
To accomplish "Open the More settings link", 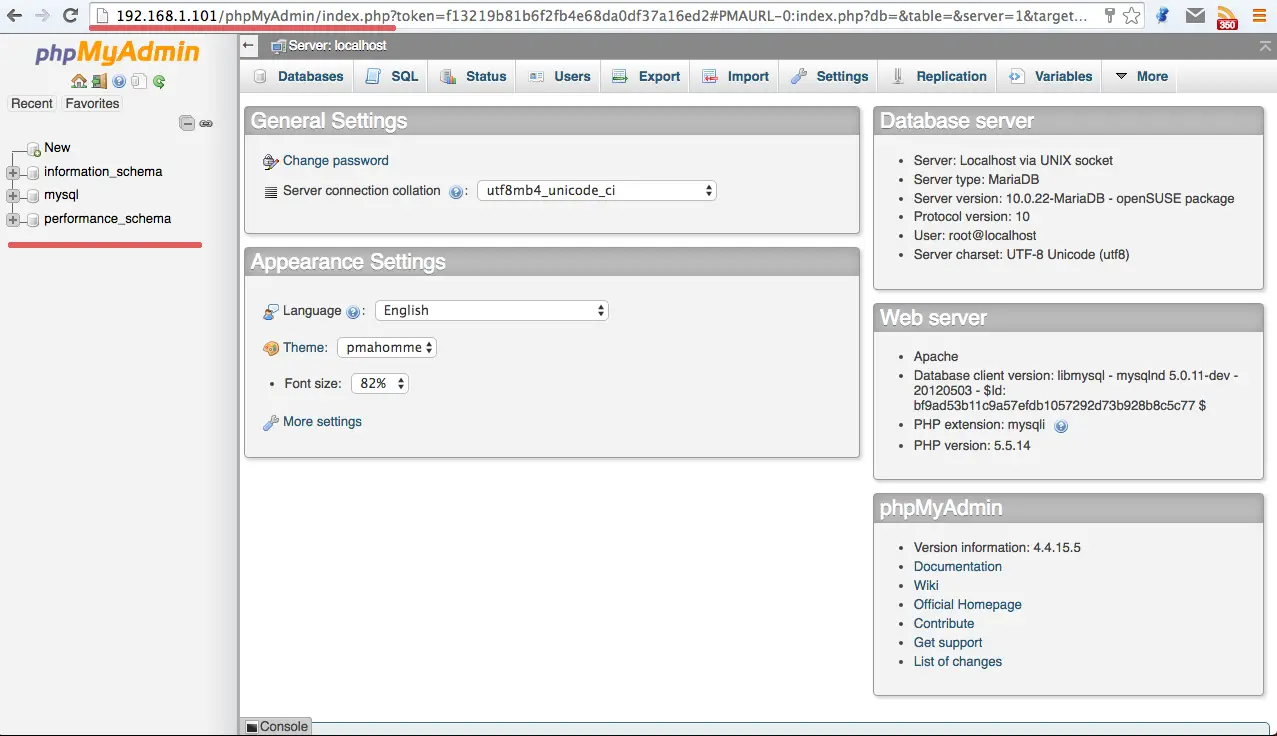I will pos(322,422).
